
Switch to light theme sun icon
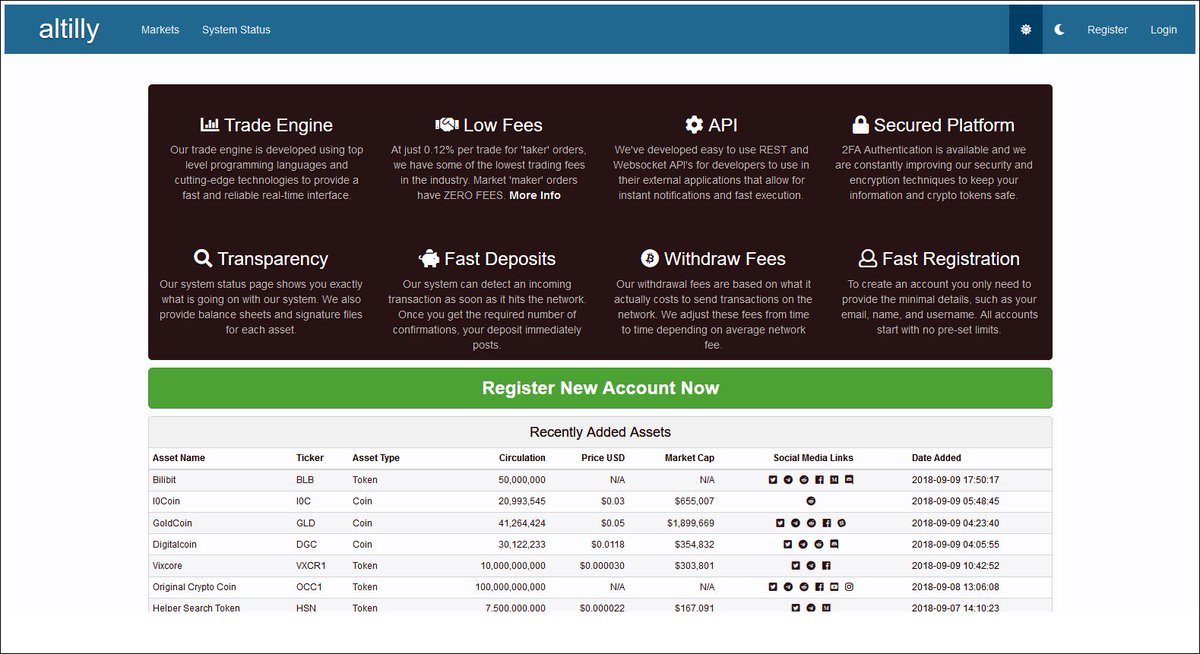(x=1025, y=29)
